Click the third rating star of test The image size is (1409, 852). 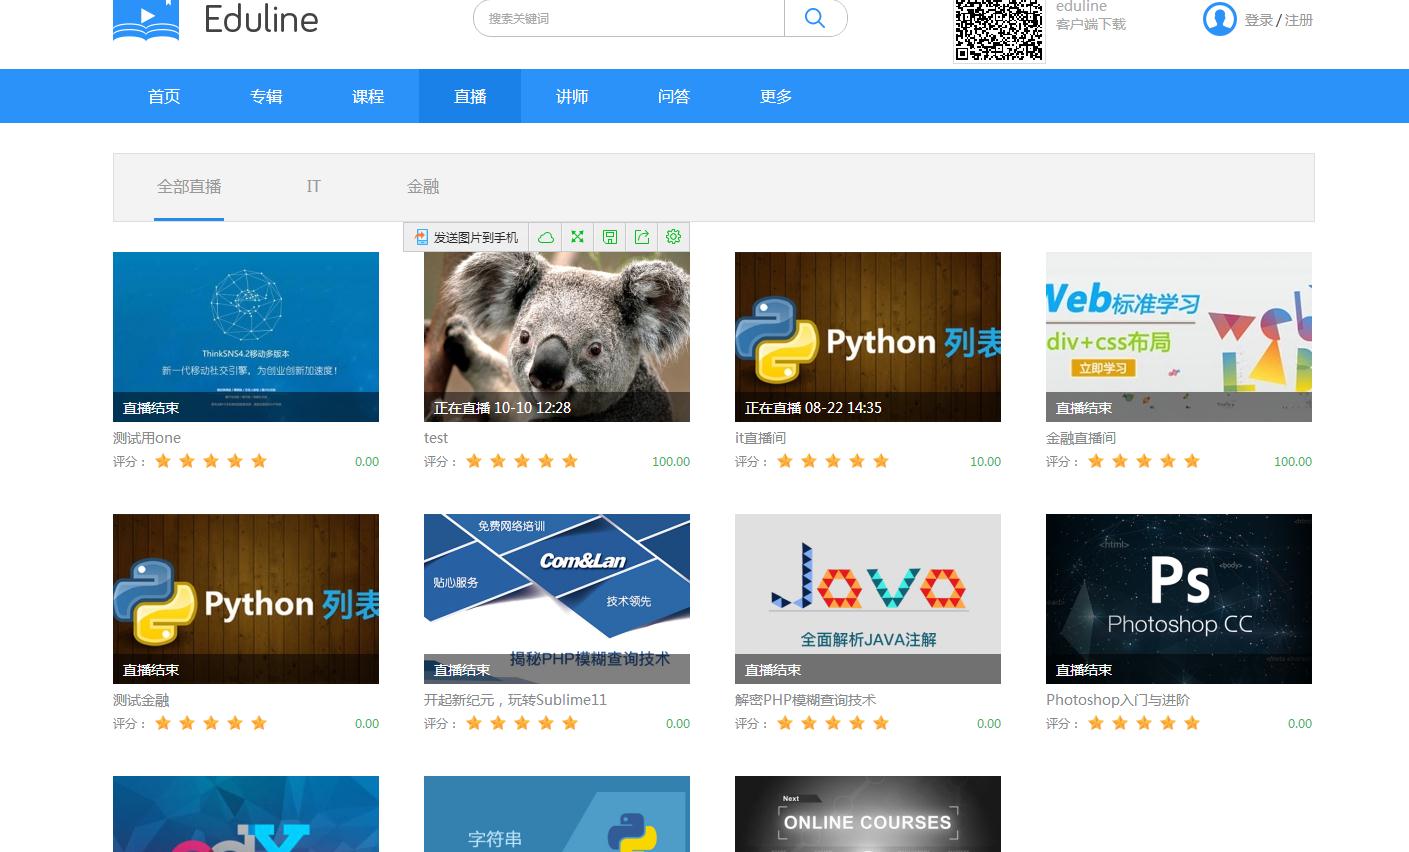(522, 461)
